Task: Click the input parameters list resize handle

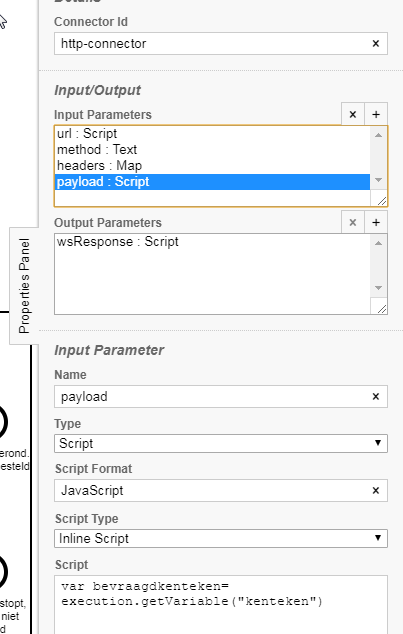Action: [x=381, y=200]
